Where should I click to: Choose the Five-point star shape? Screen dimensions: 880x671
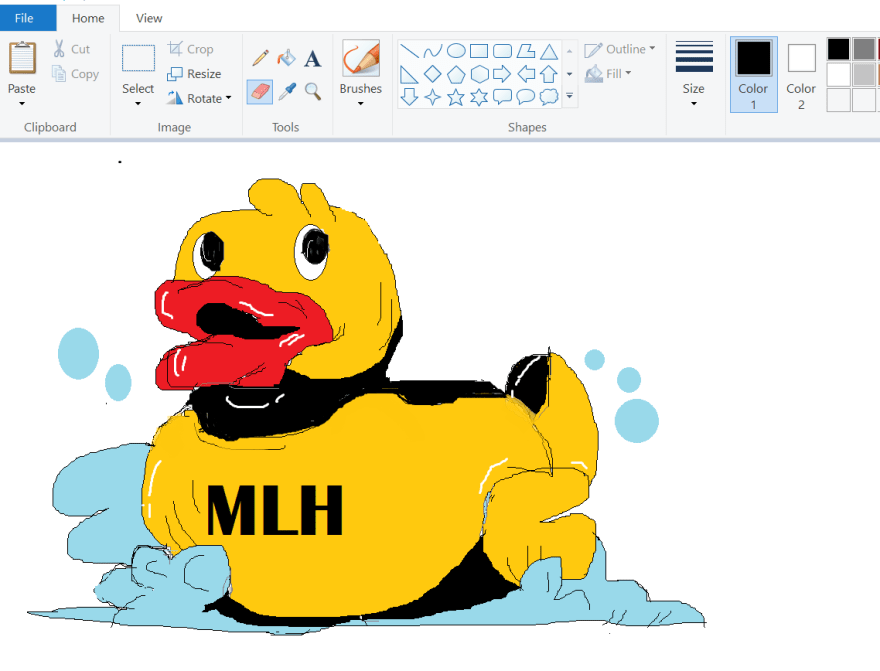click(456, 97)
